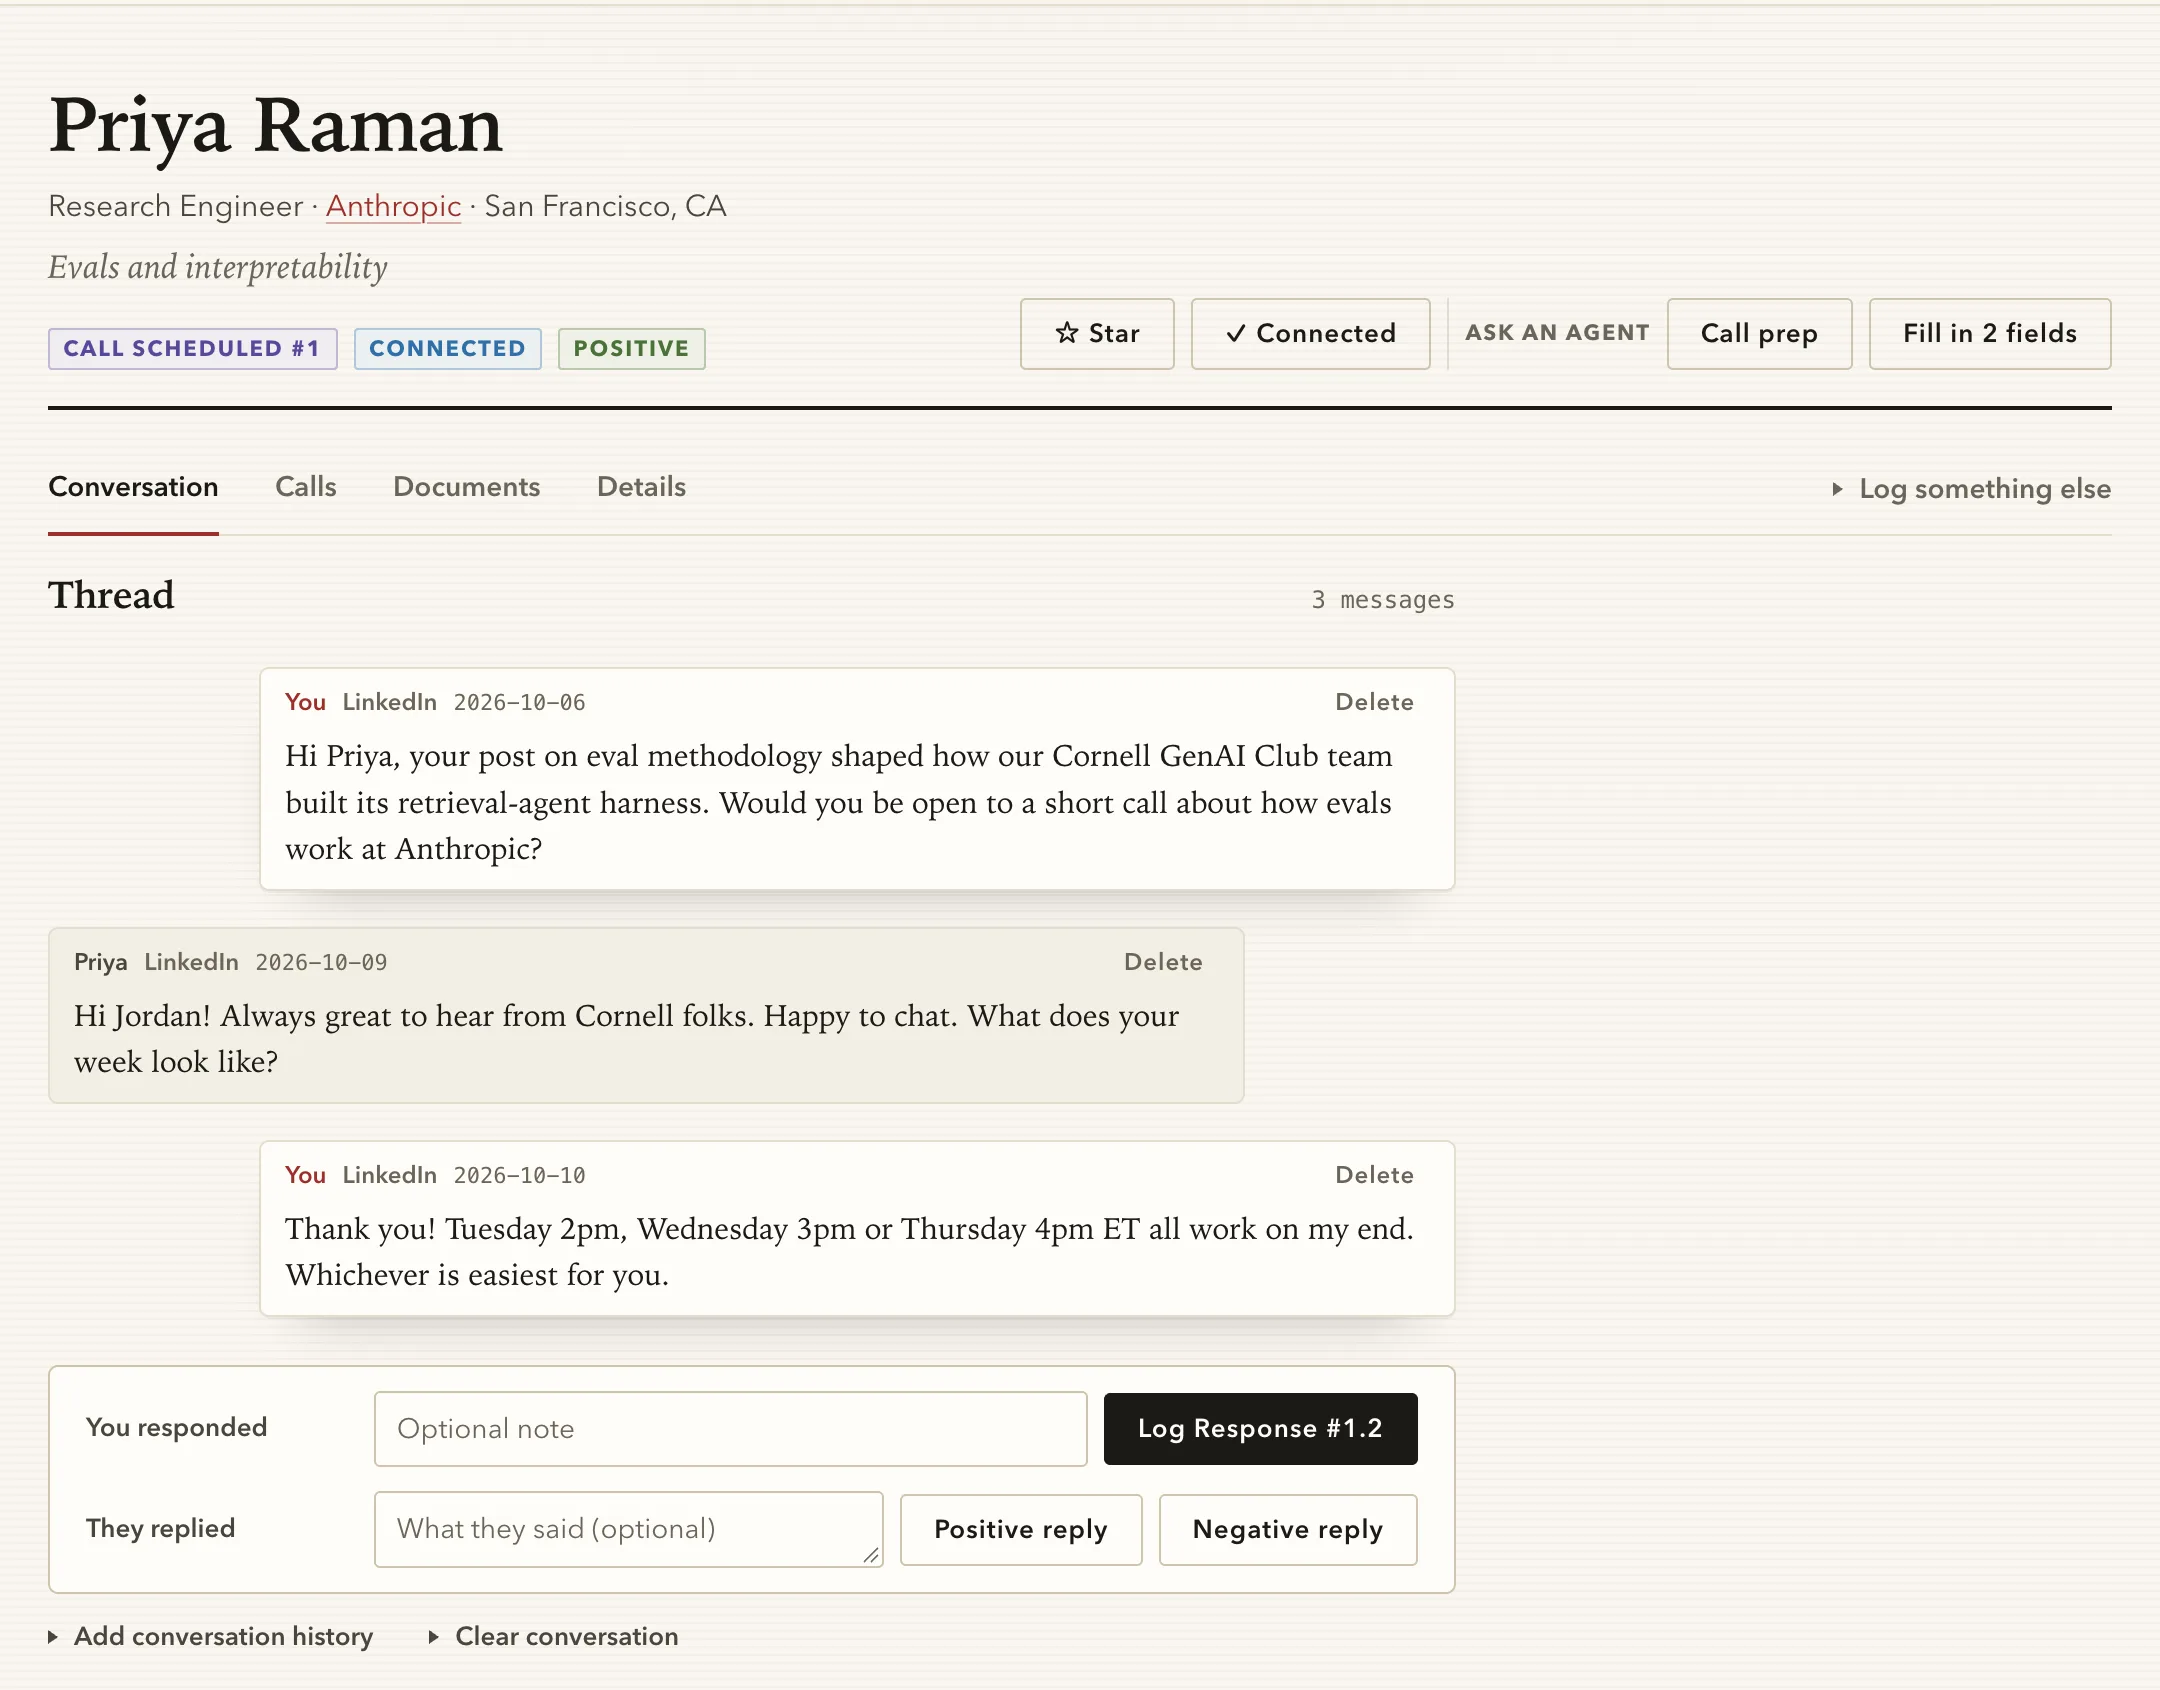Click the They replied label
Viewport: 2160px width, 1690px height.
point(160,1528)
